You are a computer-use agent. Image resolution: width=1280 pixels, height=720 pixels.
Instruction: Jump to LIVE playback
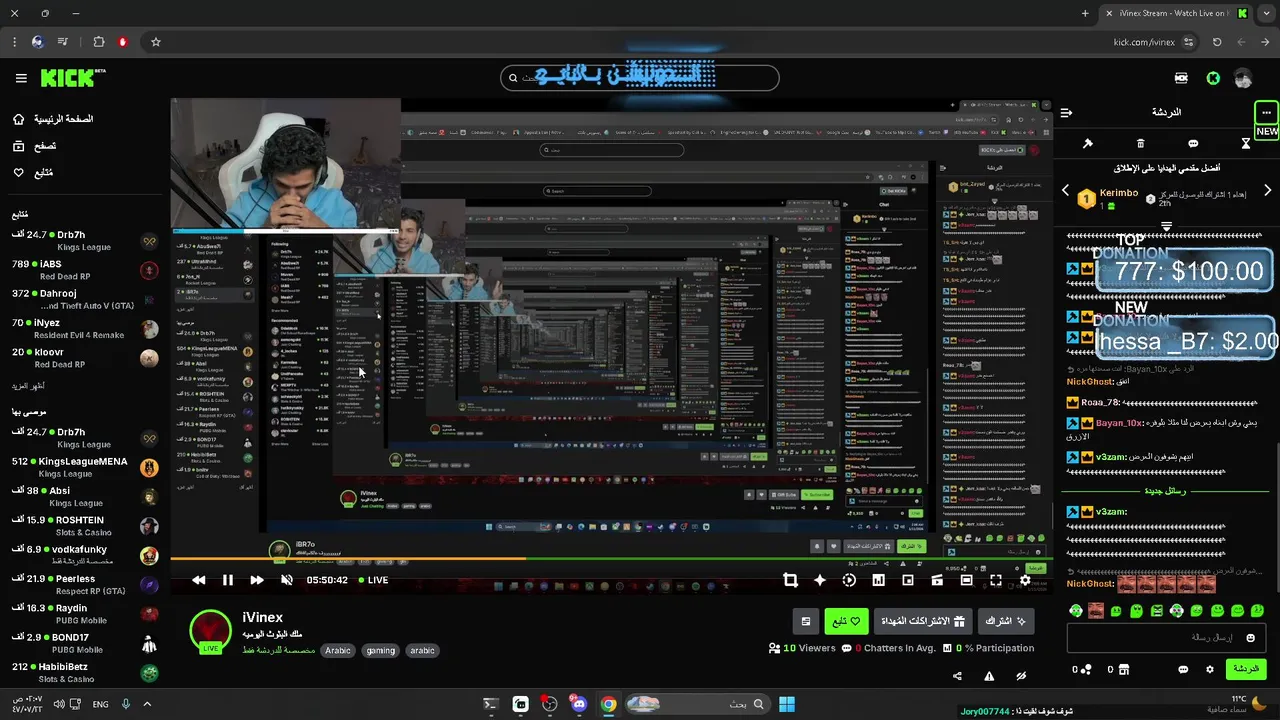pos(373,580)
